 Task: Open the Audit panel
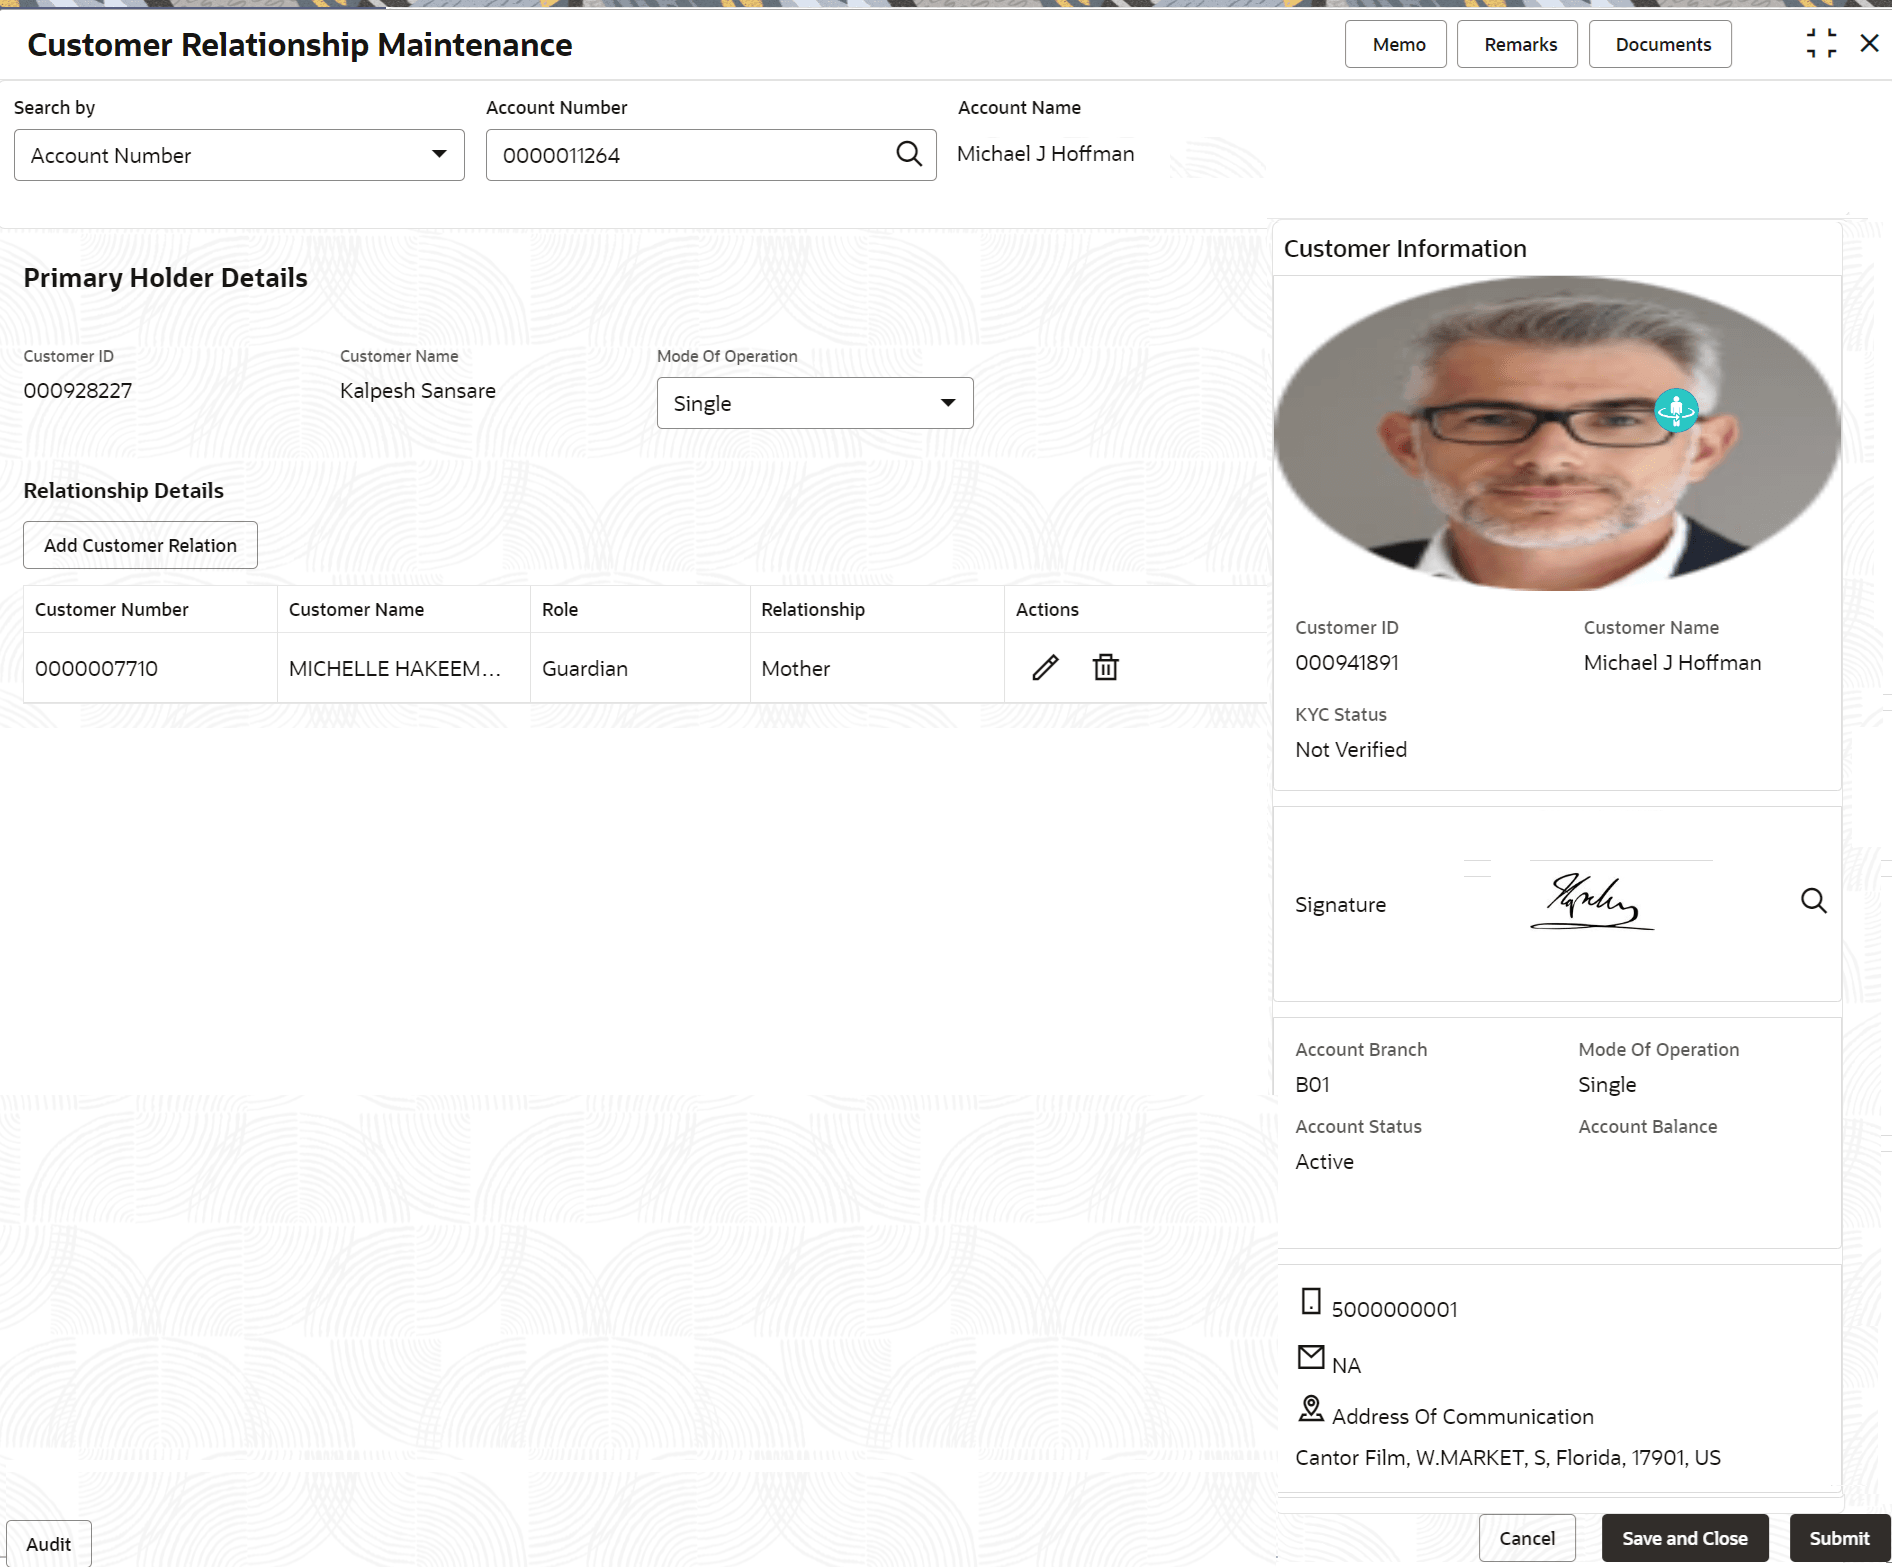[48, 1544]
